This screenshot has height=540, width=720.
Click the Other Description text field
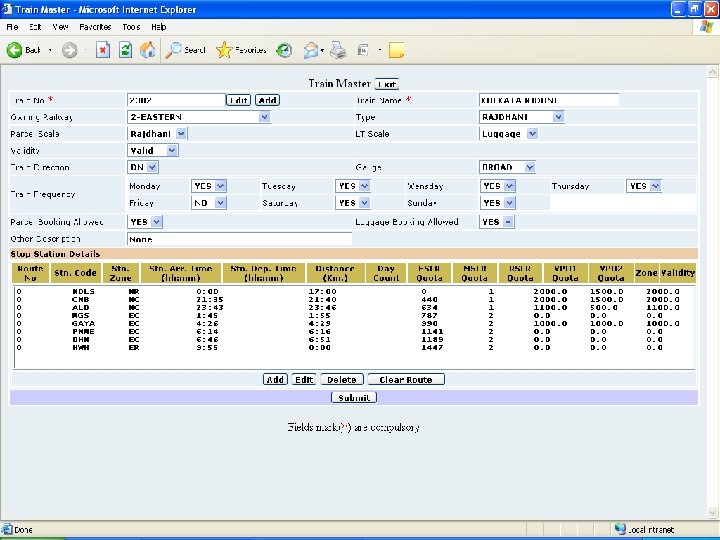pyautogui.click(x=239, y=239)
